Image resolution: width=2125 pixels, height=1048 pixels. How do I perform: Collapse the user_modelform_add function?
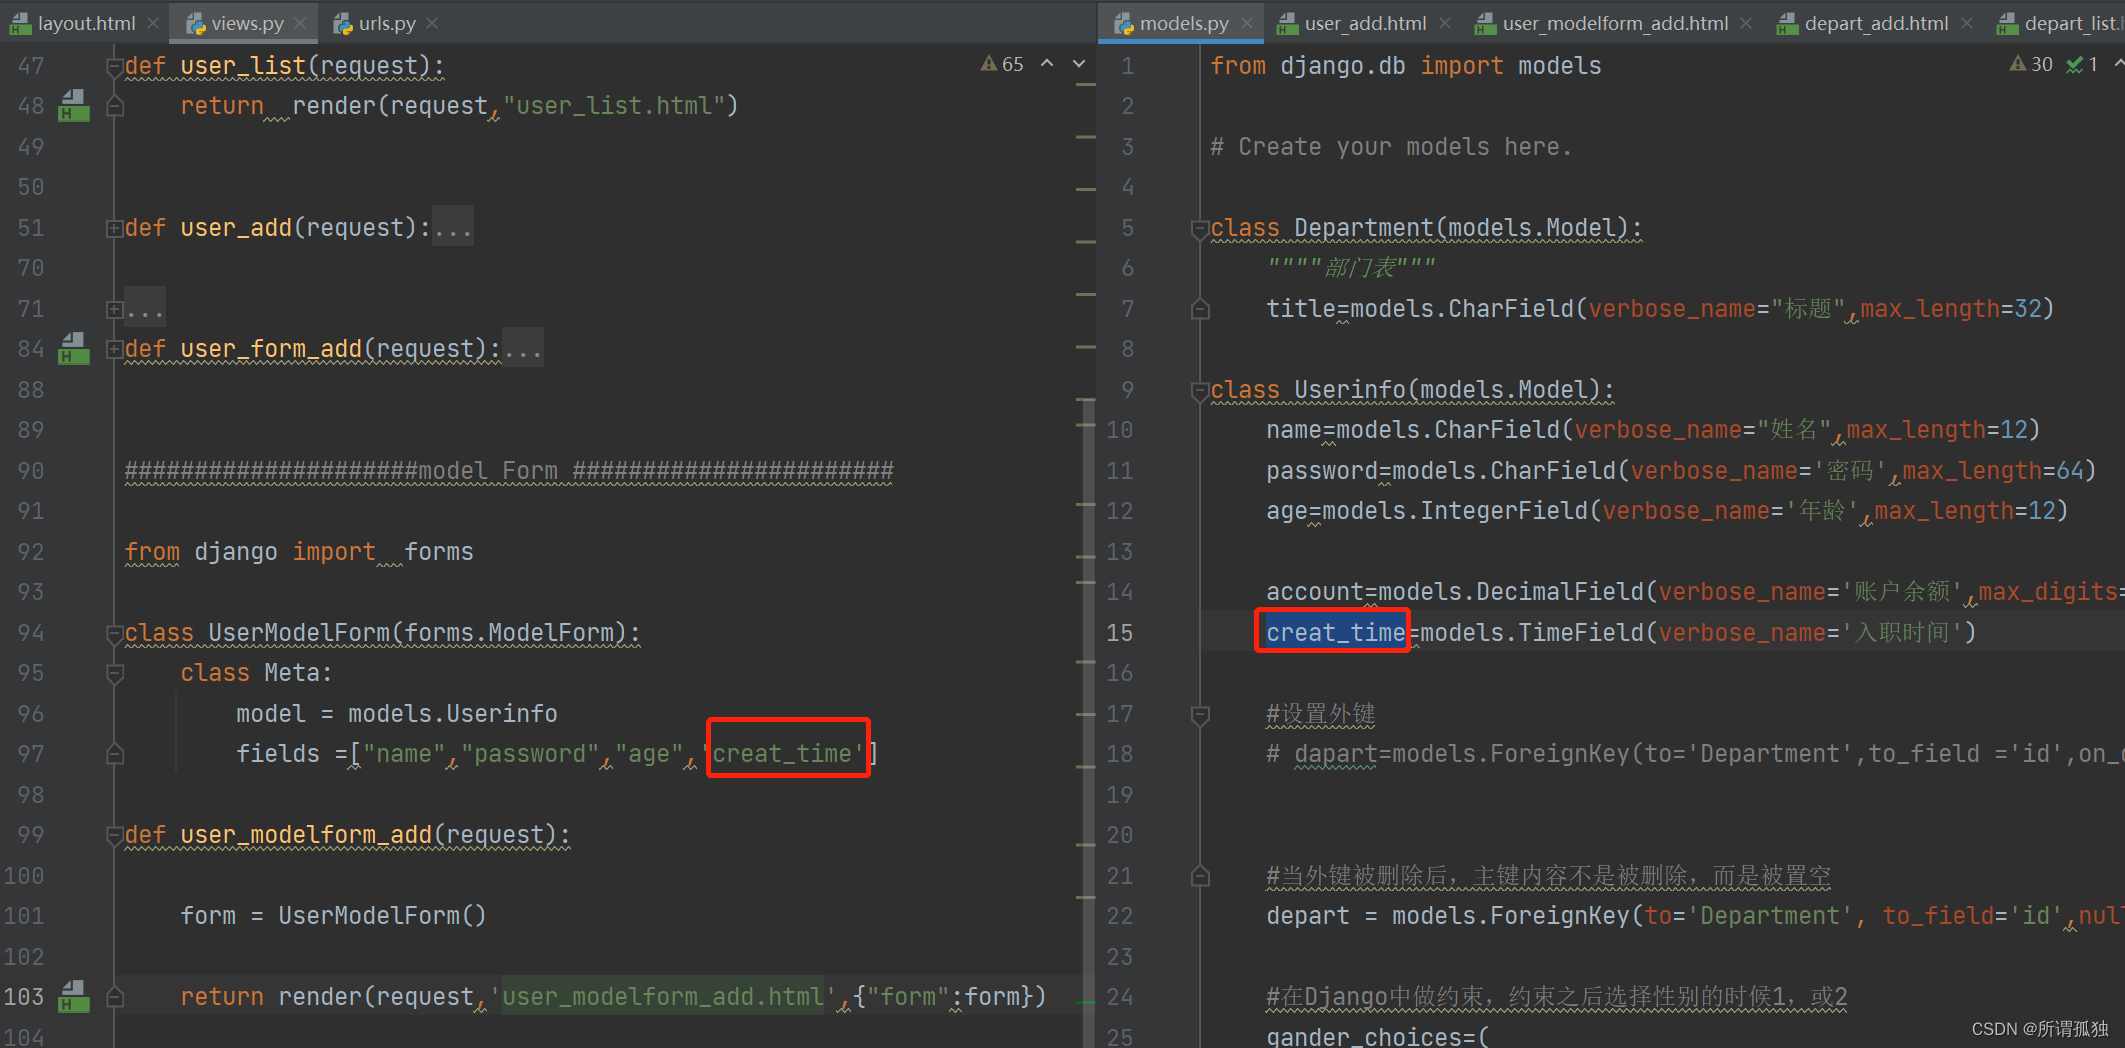tap(114, 835)
